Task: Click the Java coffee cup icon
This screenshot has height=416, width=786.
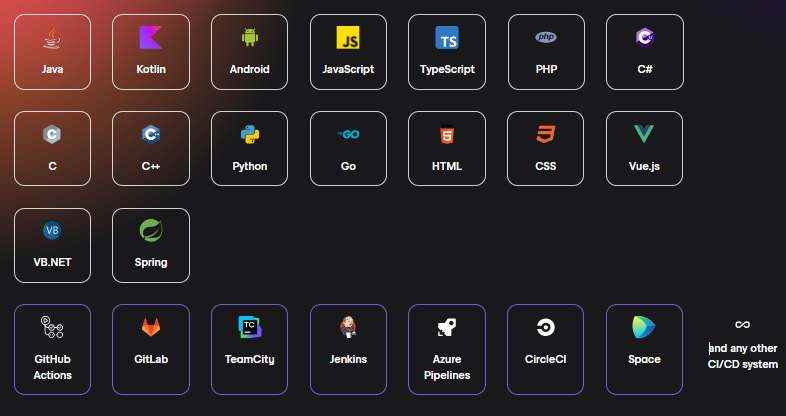Action: tap(52, 38)
